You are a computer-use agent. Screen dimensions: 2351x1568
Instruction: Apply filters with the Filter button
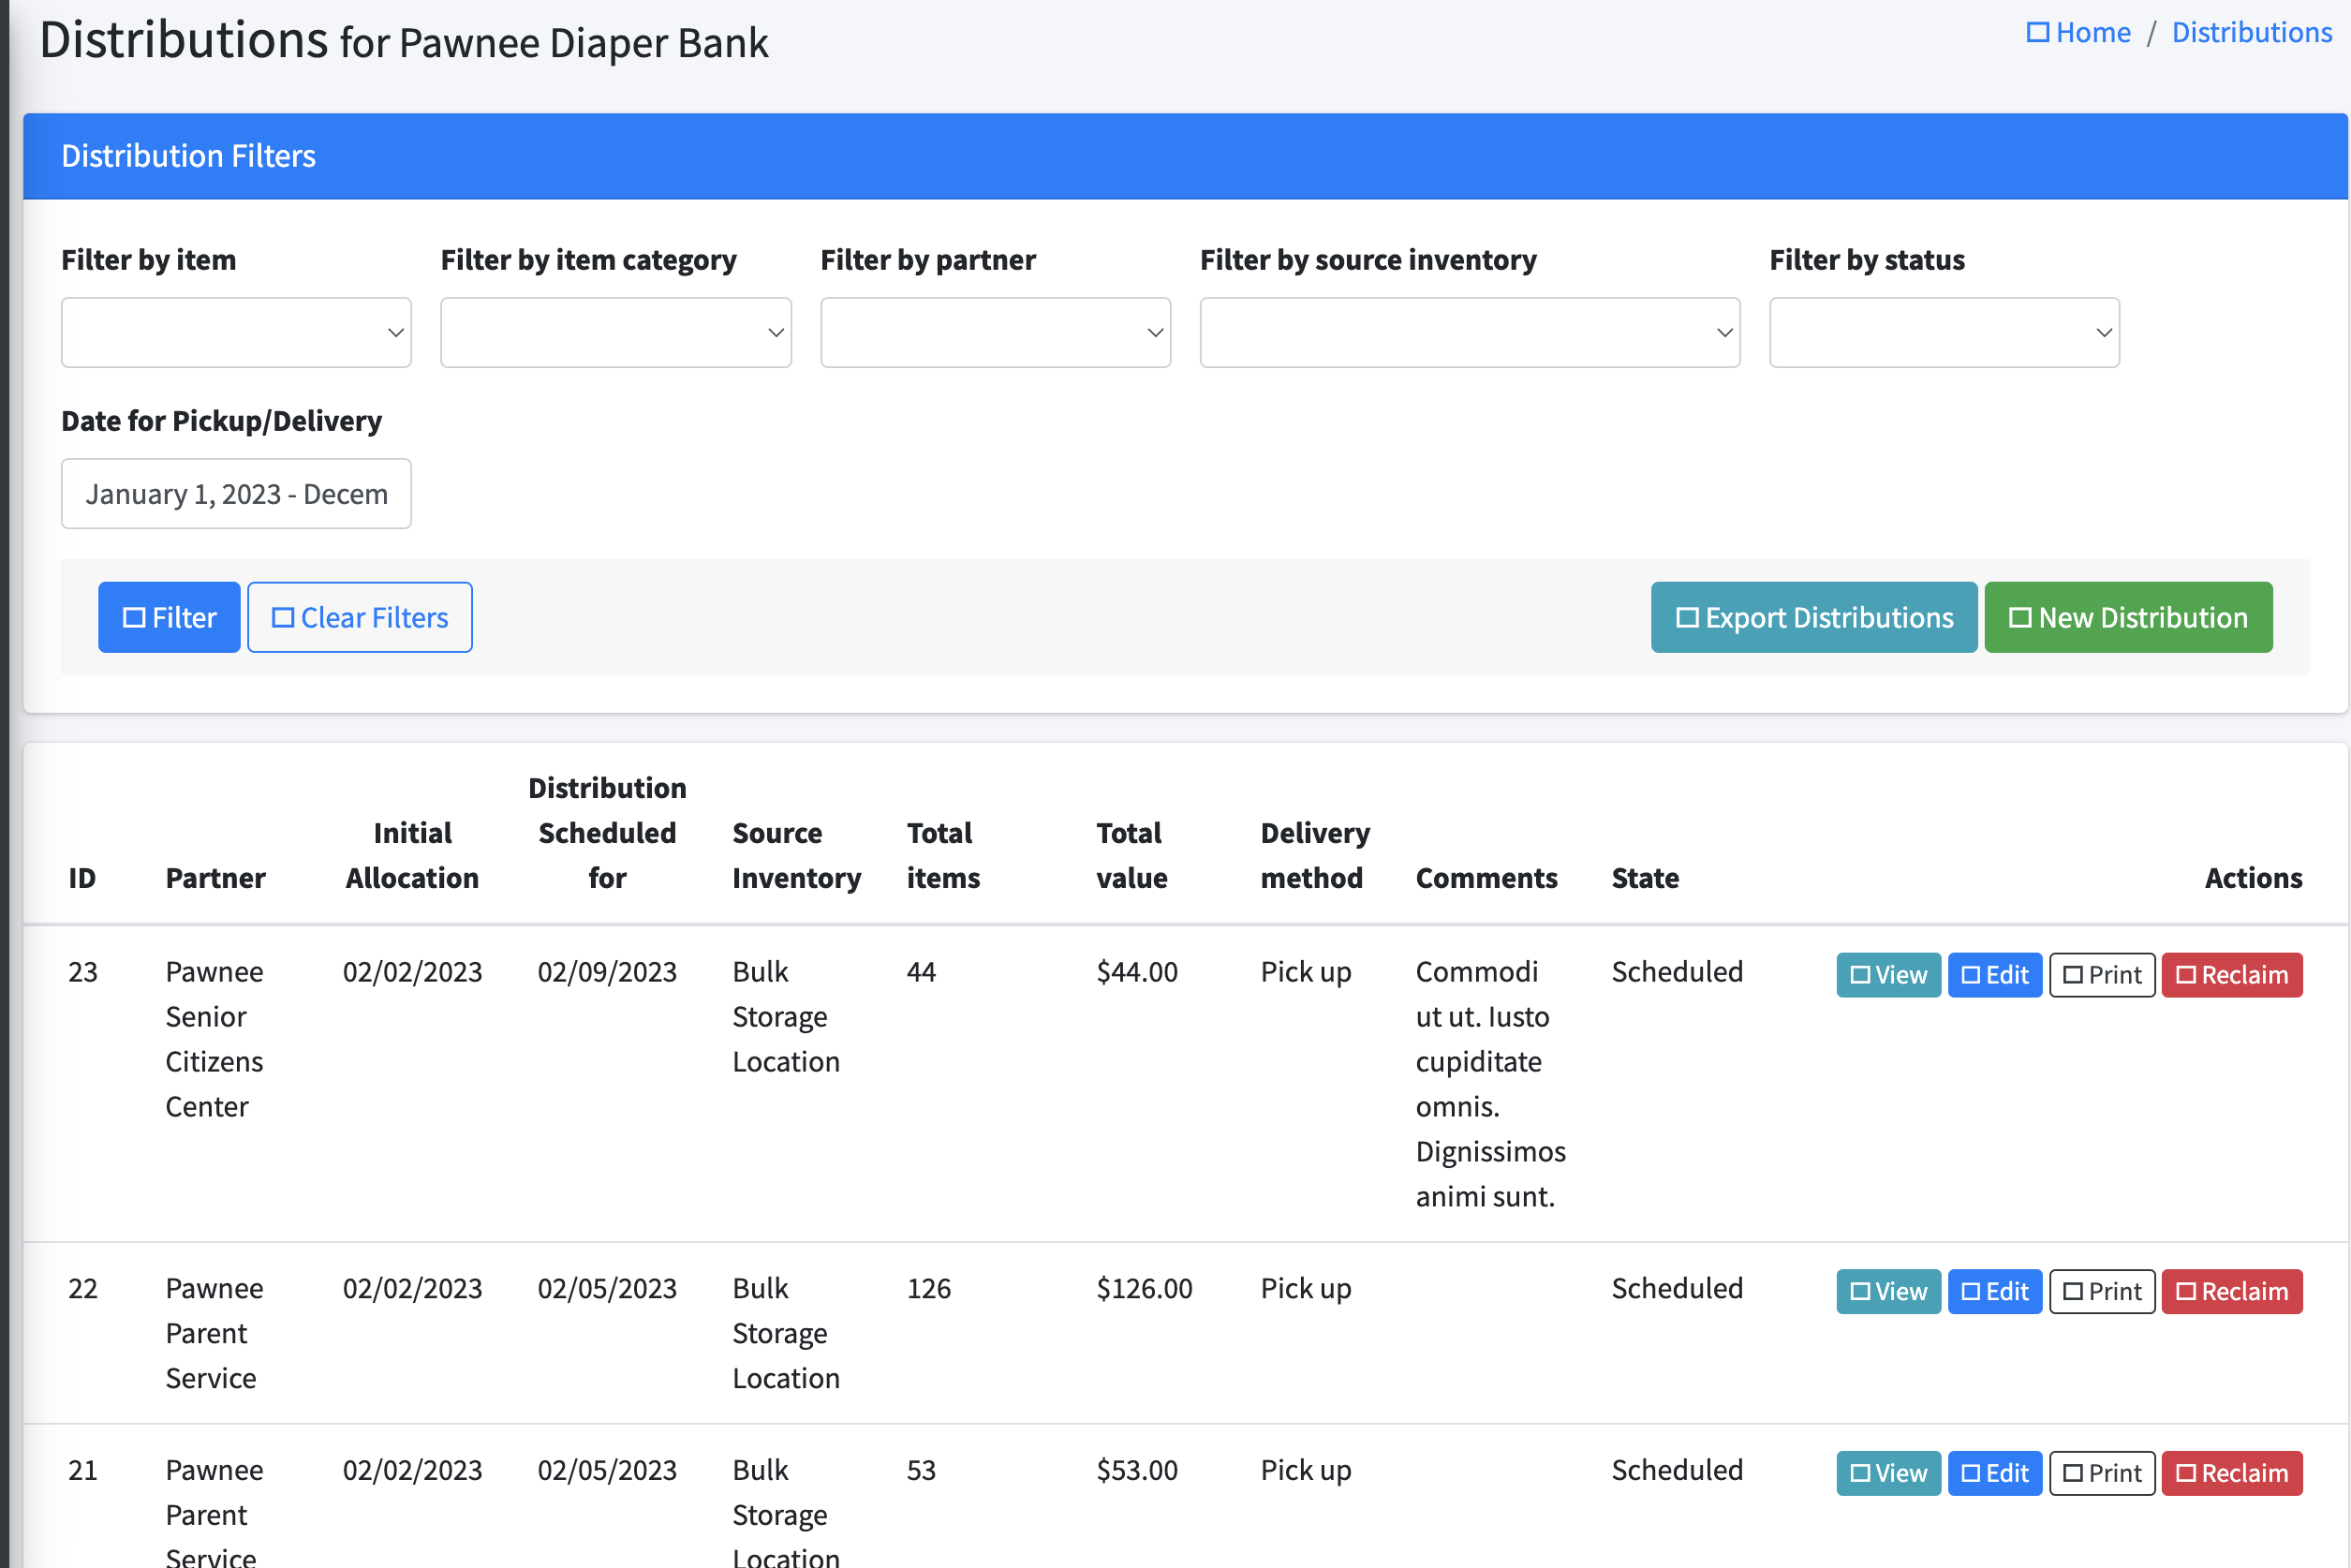tap(169, 617)
